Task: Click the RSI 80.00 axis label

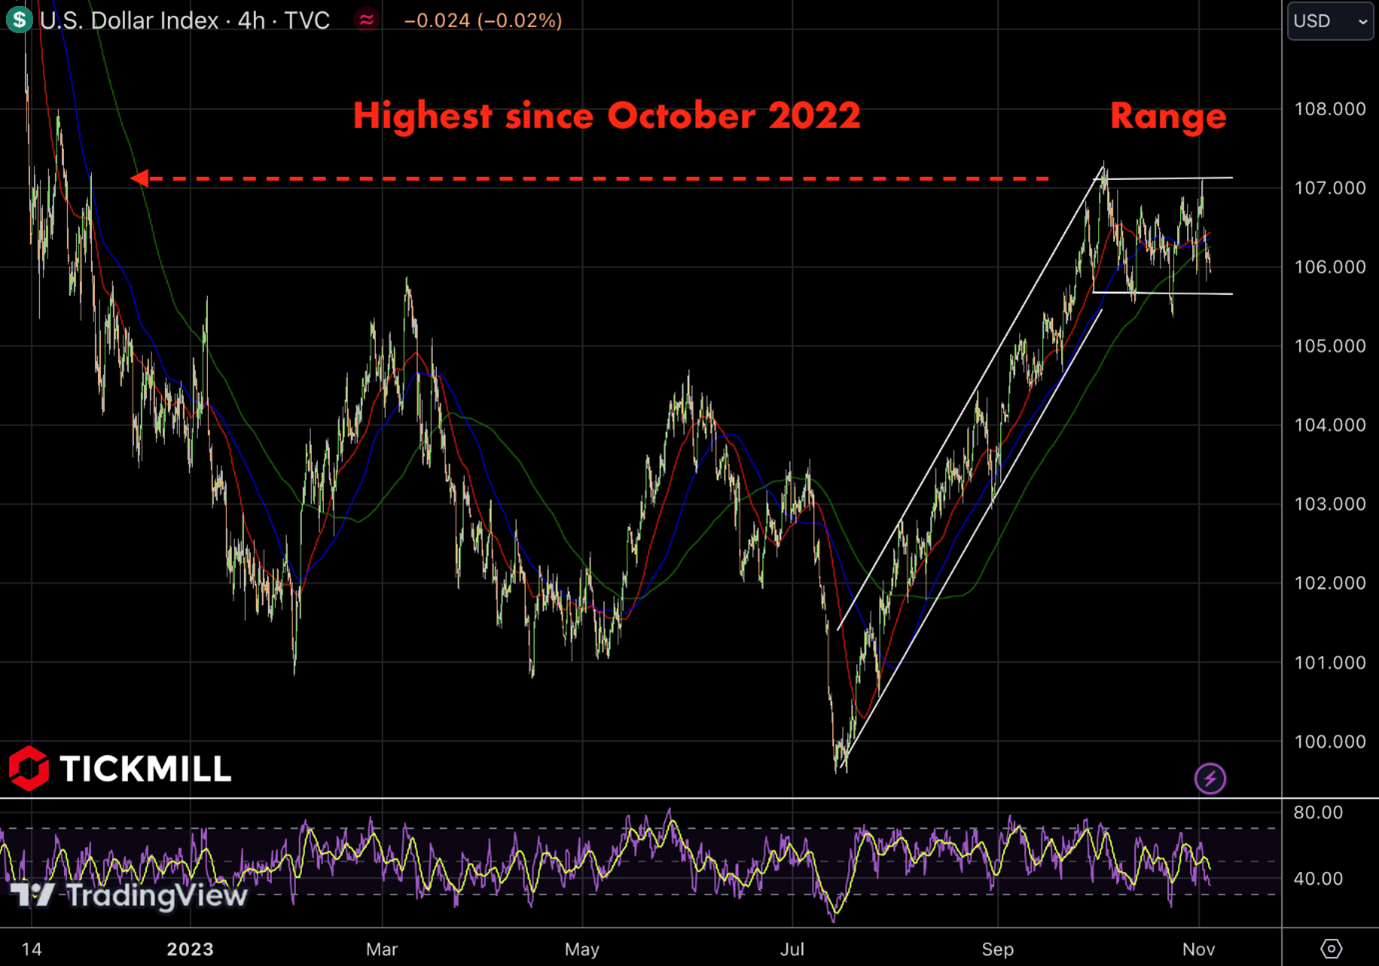Action: pyautogui.click(x=1318, y=812)
